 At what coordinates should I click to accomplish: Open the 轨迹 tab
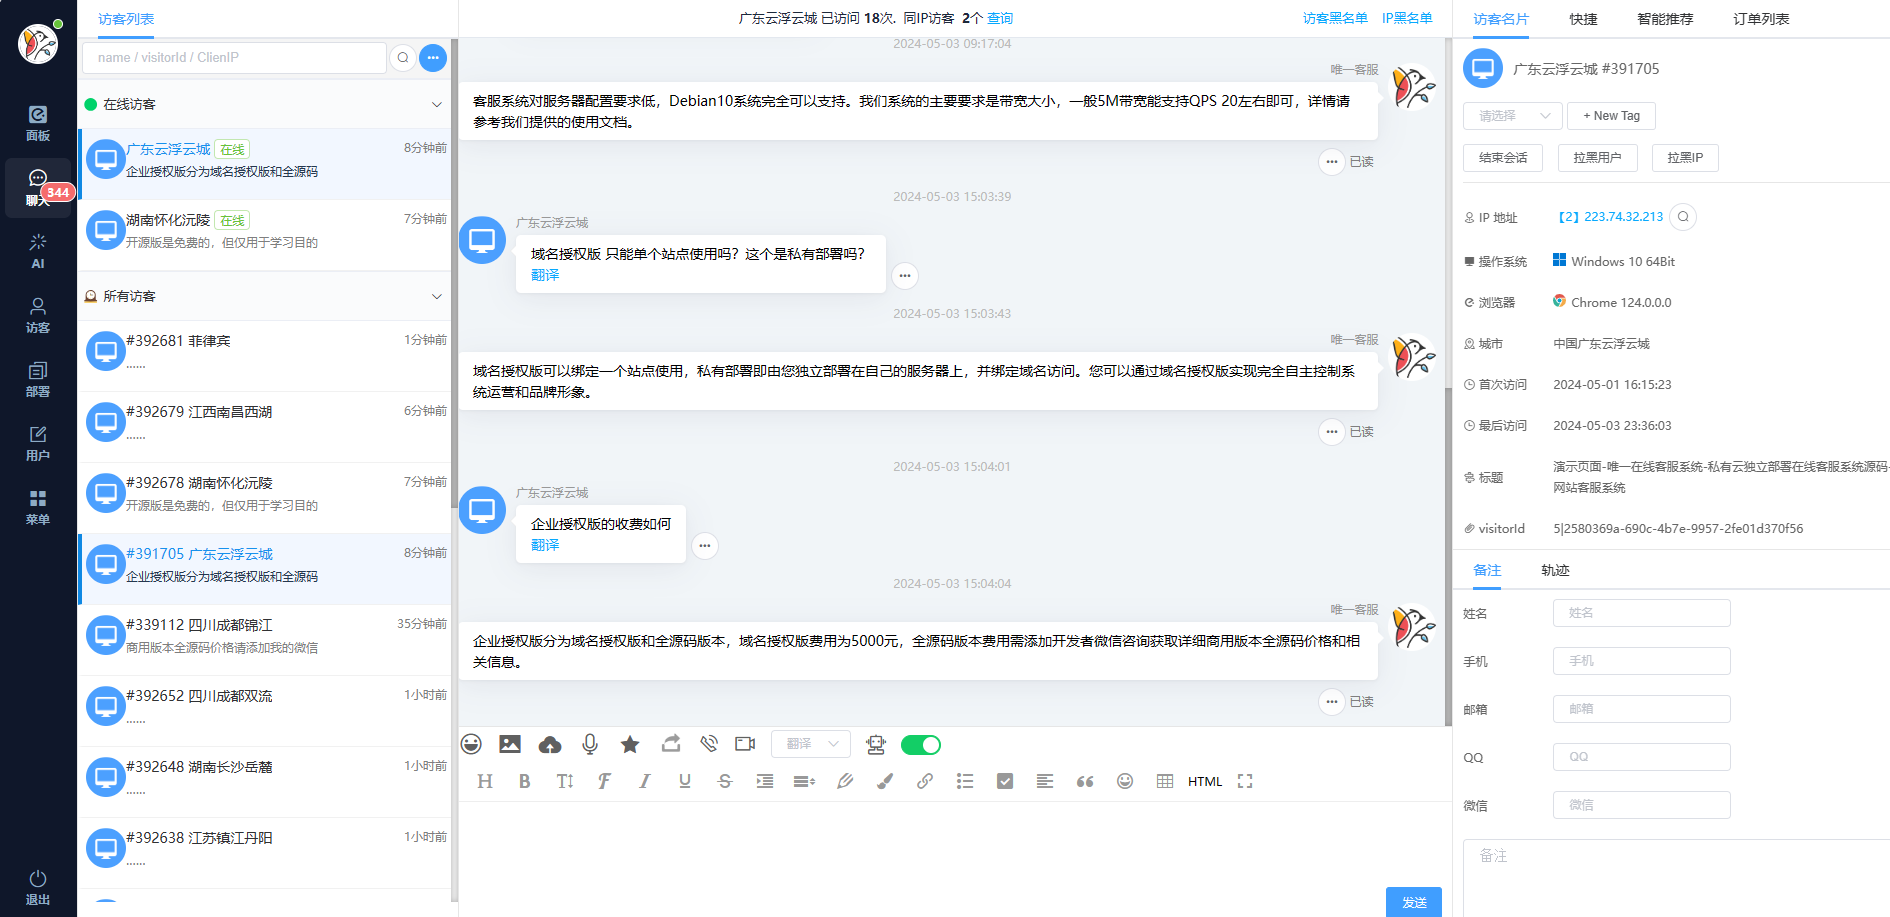(x=1555, y=570)
